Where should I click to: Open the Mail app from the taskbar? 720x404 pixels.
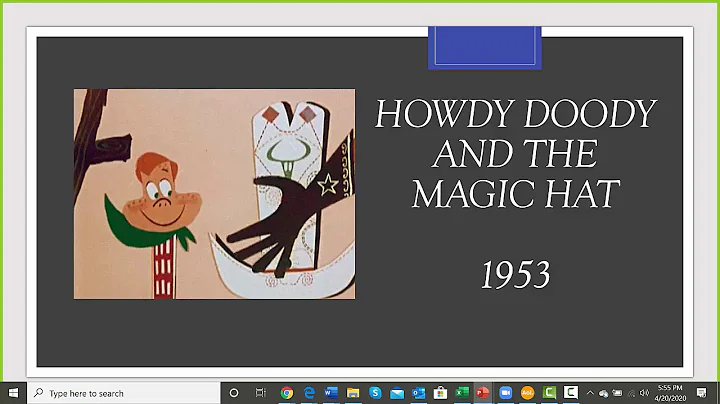397,393
